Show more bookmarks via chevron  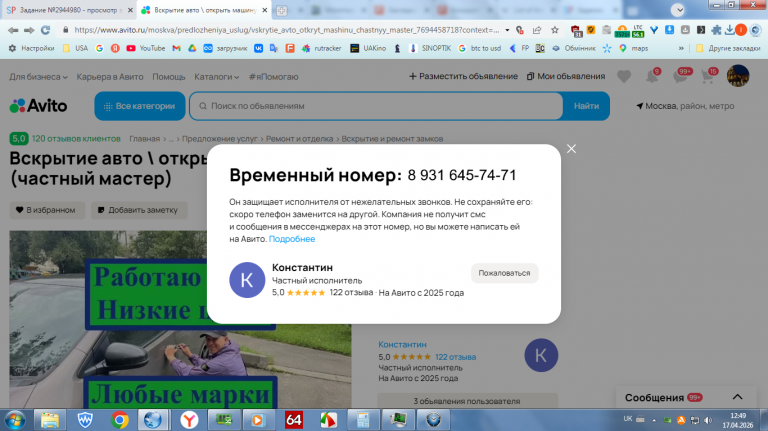[681, 48]
